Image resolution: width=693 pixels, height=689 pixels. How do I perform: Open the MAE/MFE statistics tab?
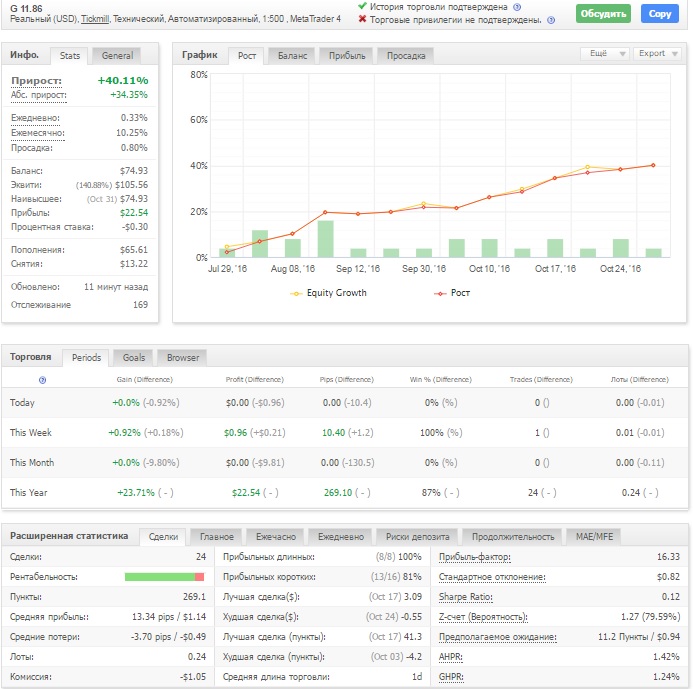pos(594,537)
